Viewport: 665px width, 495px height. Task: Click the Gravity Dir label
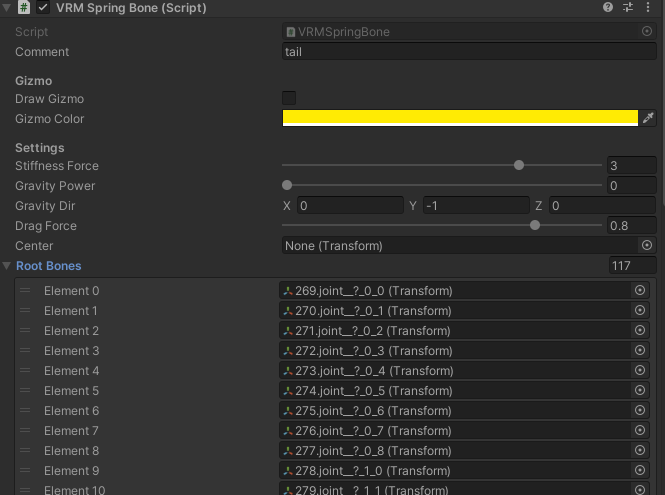(x=45, y=206)
